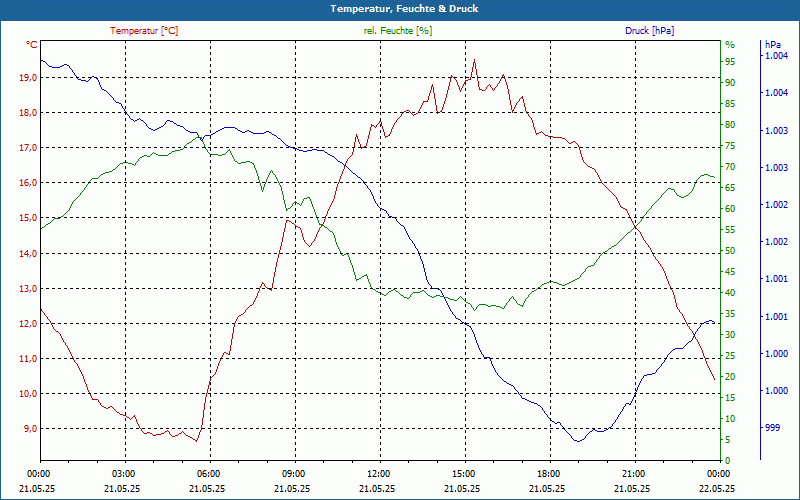Click the green "0" humidity axis tick
The image size is (800, 500).
coord(728,461)
